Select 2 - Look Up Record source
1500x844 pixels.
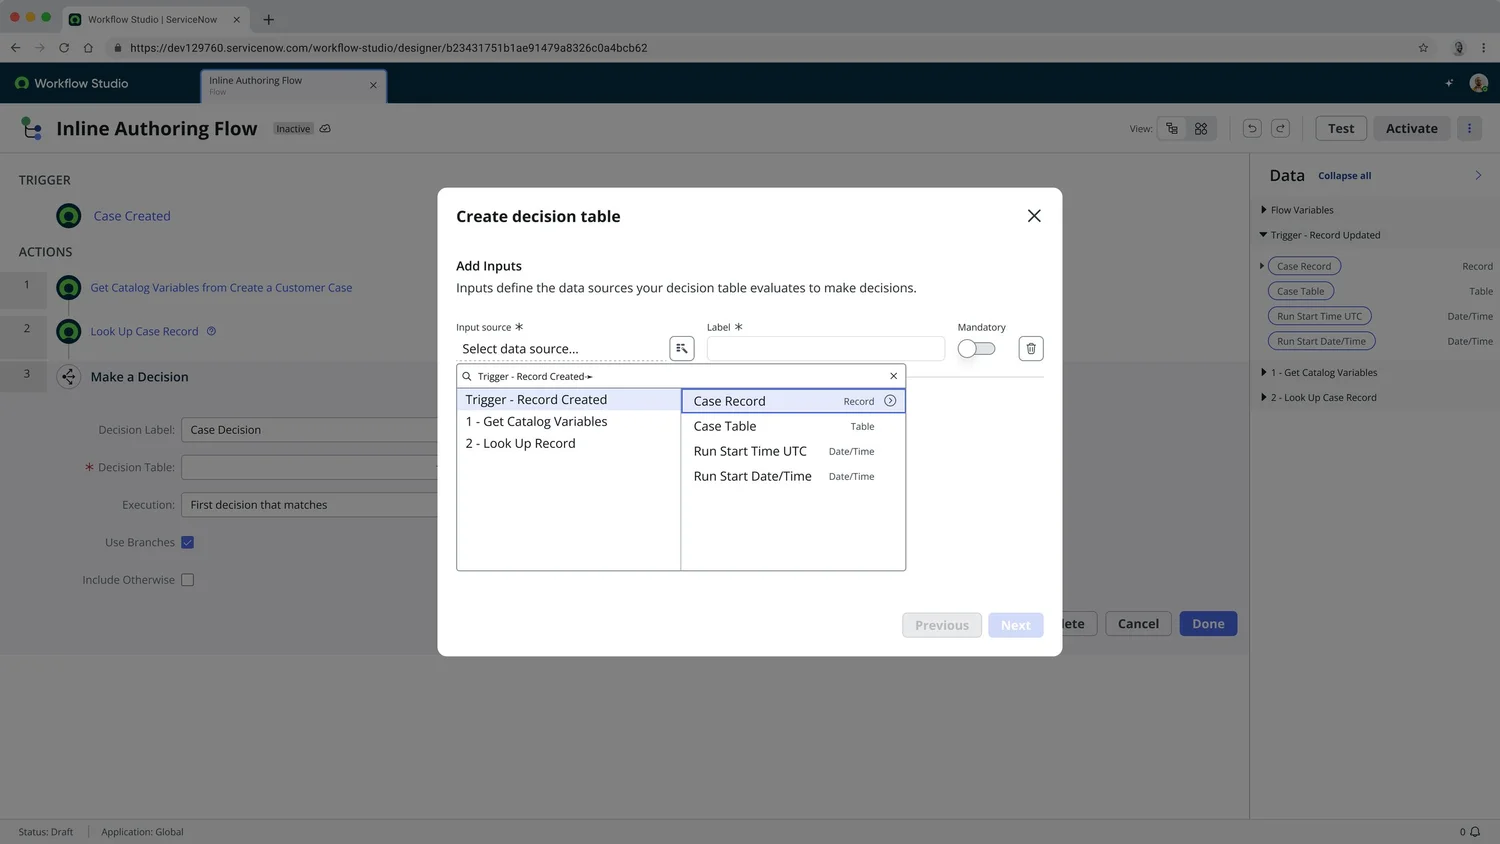(x=568, y=443)
